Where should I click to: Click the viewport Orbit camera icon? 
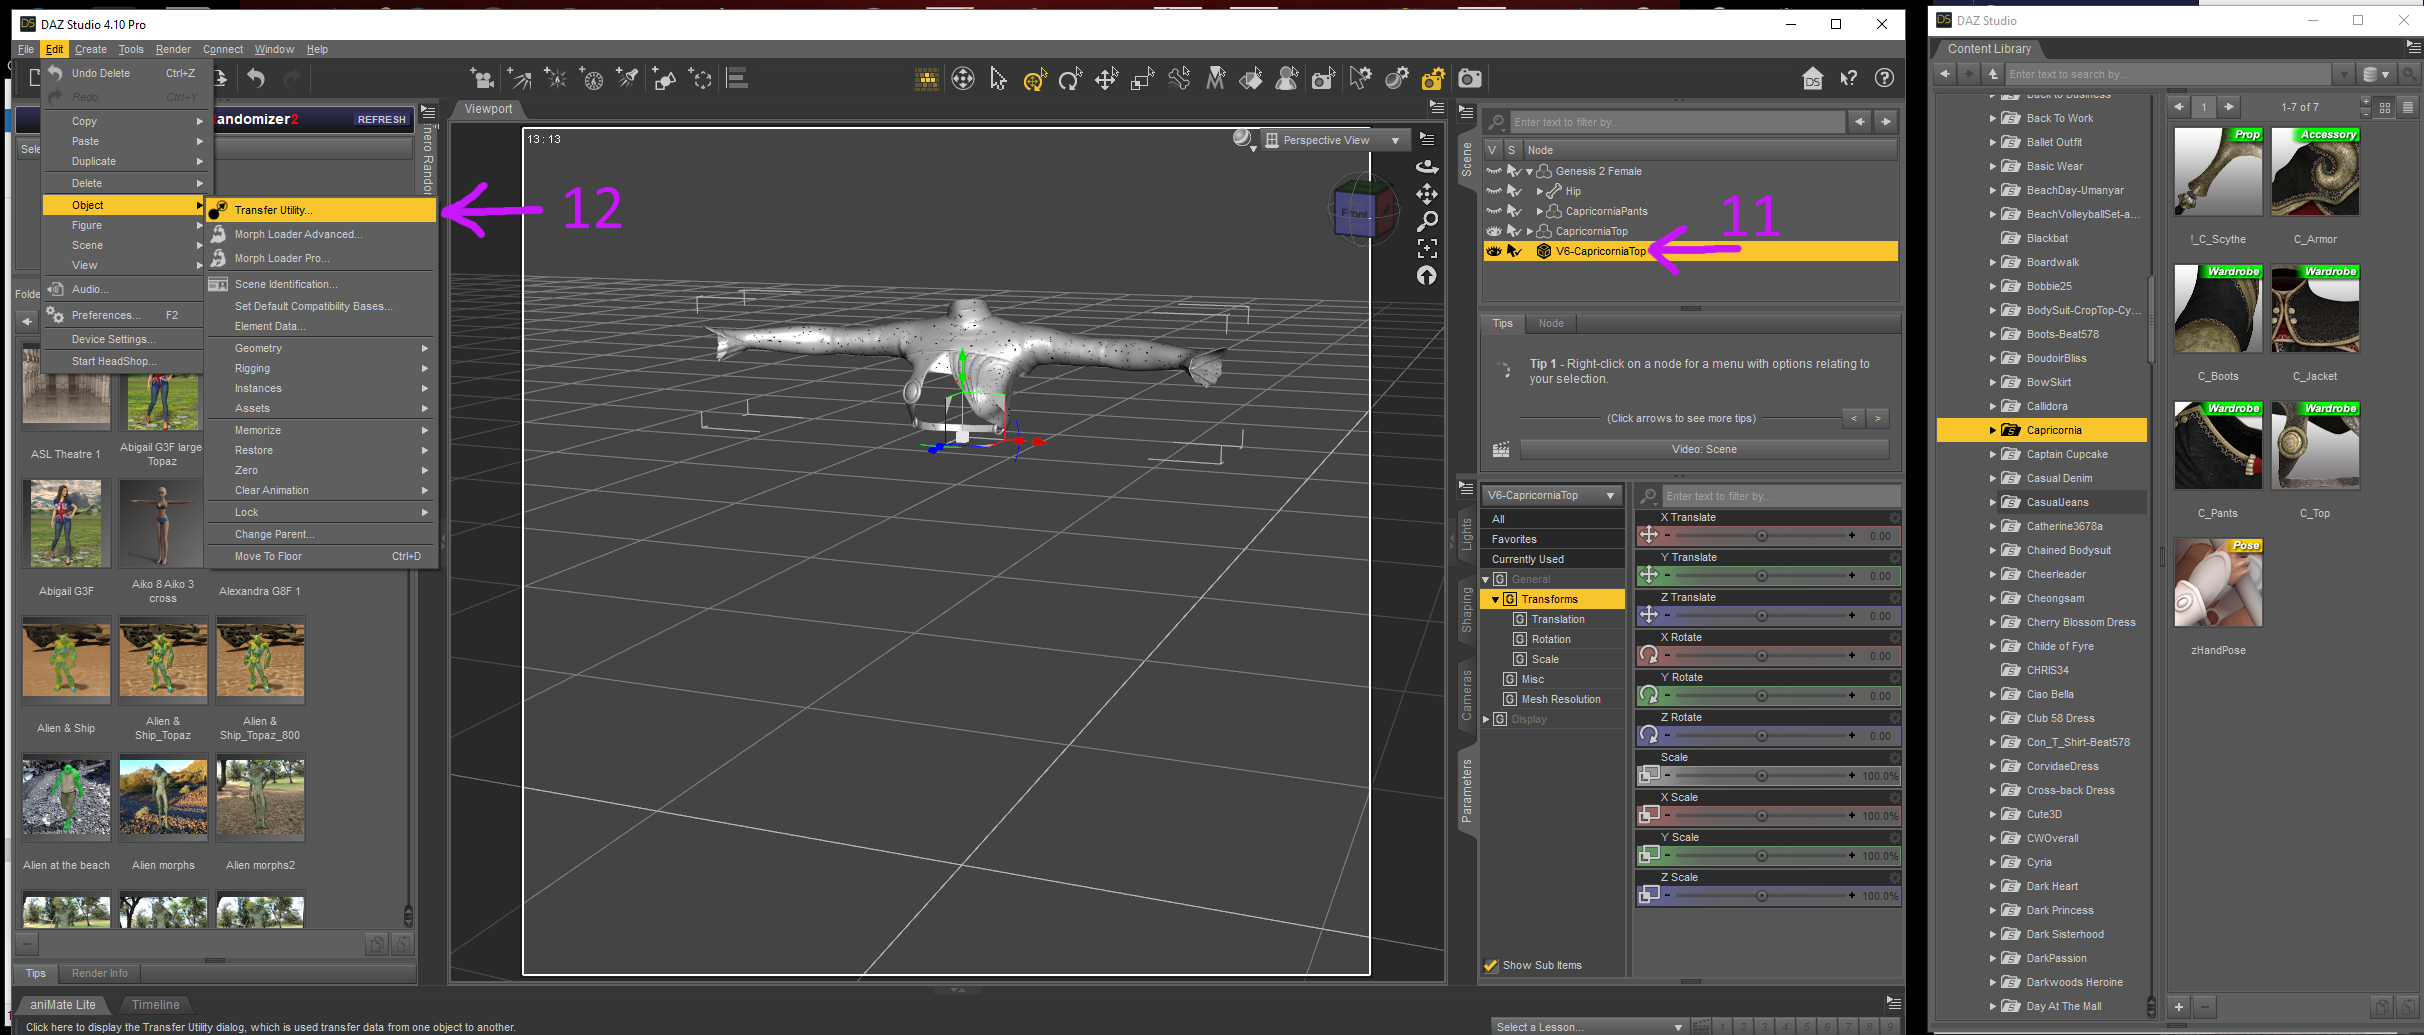1427,167
